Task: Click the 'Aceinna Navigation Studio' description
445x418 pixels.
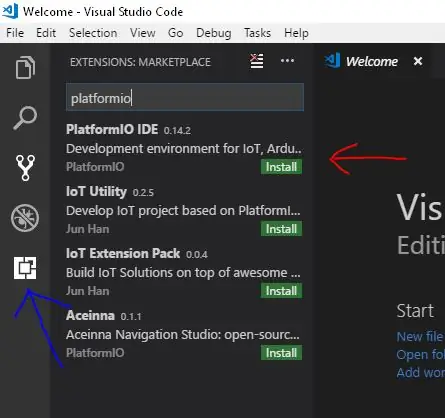Action: [183, 335]
